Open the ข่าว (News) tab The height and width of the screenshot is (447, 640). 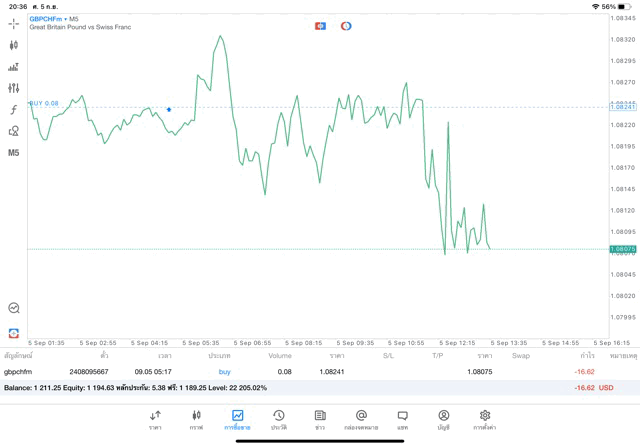(x=320, y=420)
